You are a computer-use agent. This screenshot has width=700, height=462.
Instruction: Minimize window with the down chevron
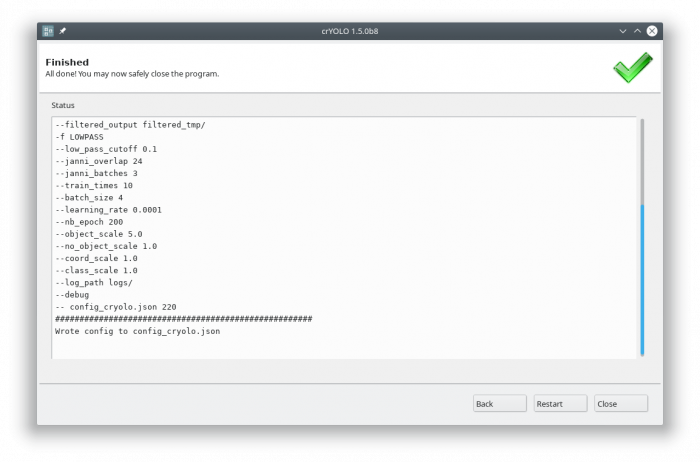(x=623, y=31)
